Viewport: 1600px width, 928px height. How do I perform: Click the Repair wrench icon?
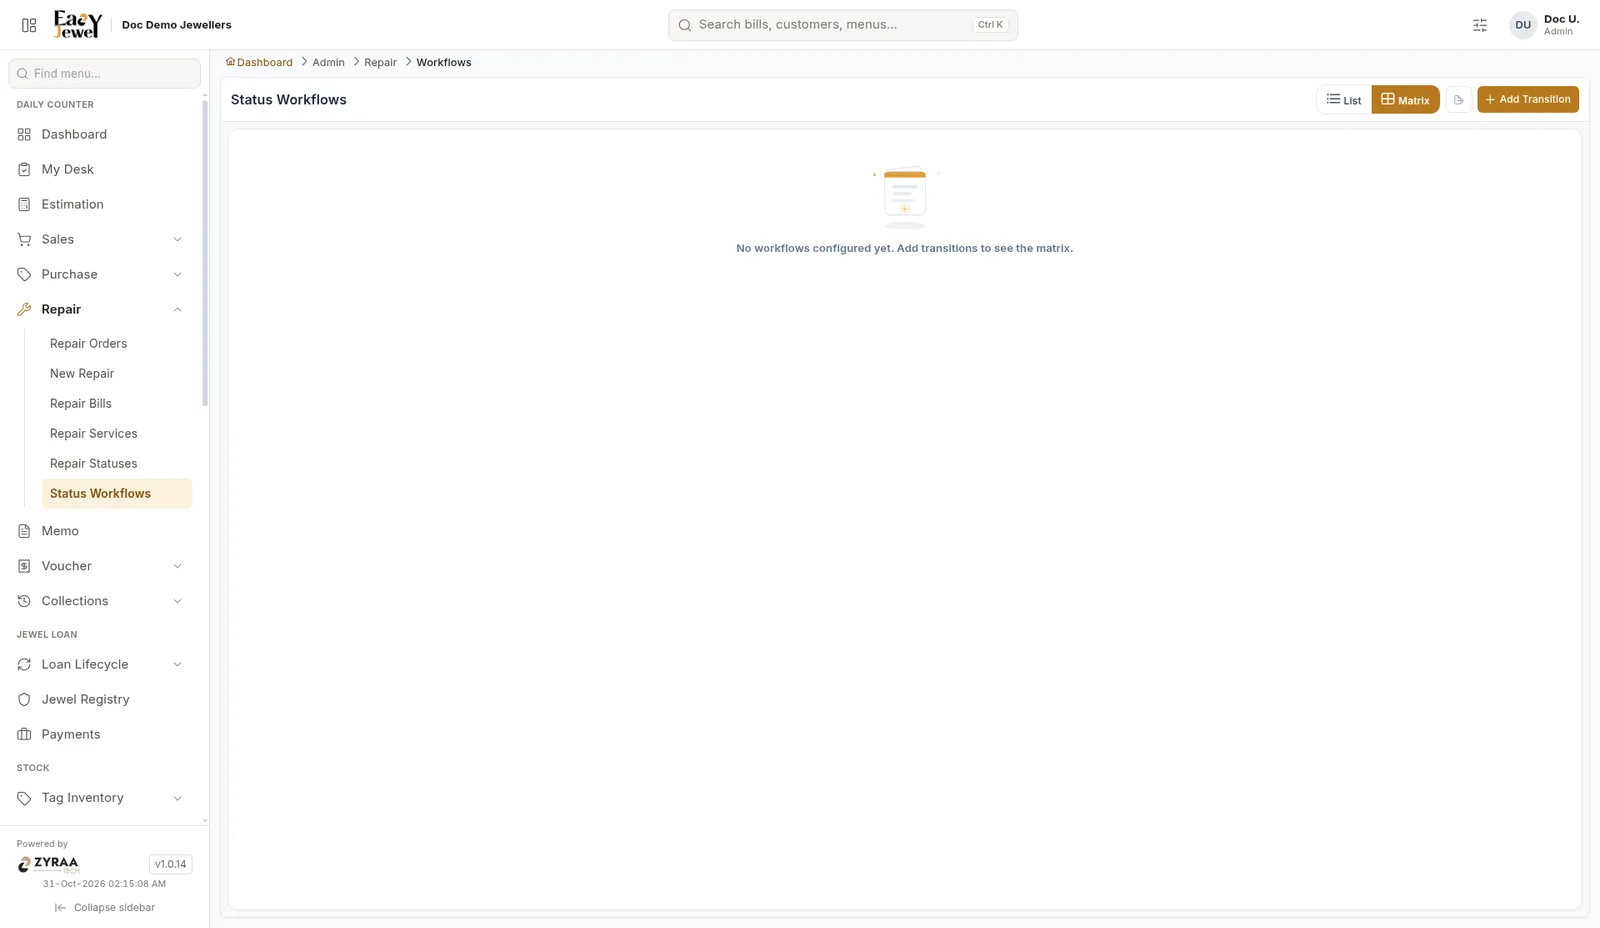click(24, 309)
